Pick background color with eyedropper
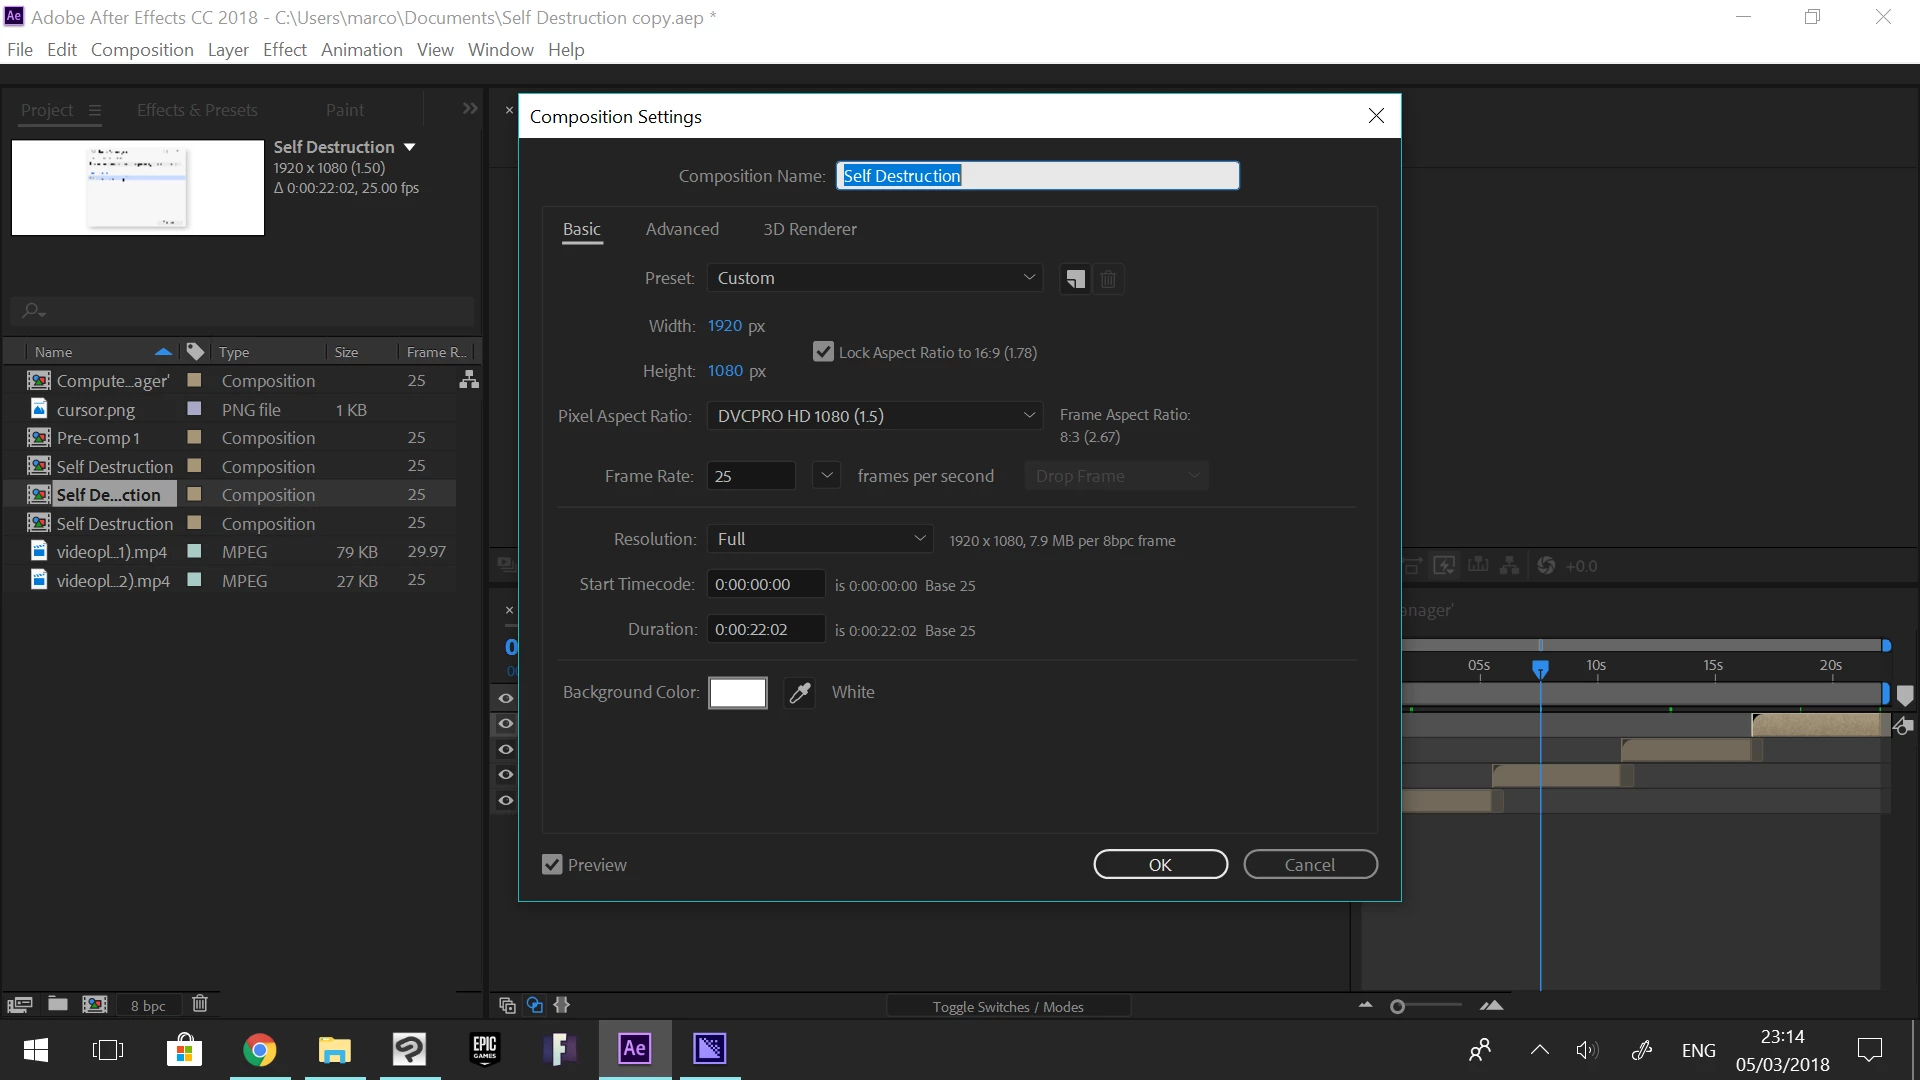1920x1080 pixels. pos(800,692)
